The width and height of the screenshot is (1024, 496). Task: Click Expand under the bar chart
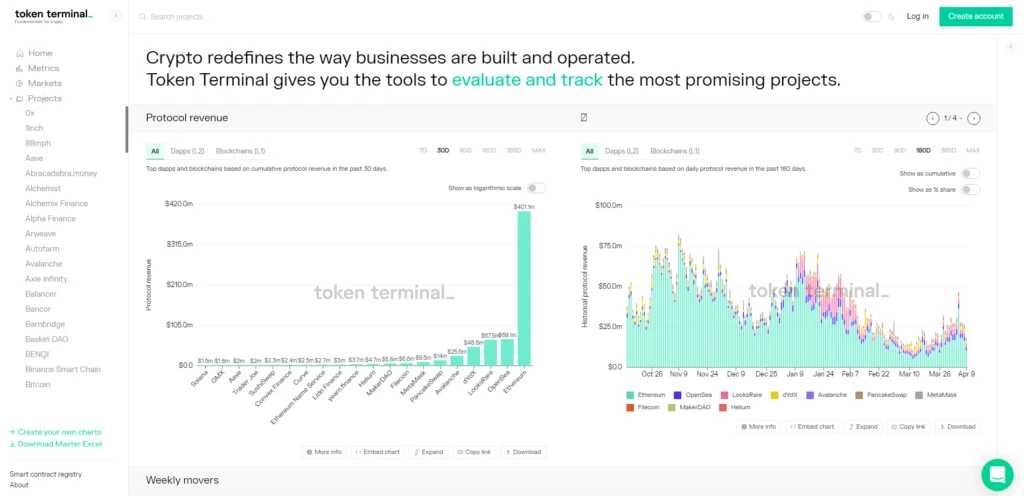pyautogui.click(x=428, y=452)
